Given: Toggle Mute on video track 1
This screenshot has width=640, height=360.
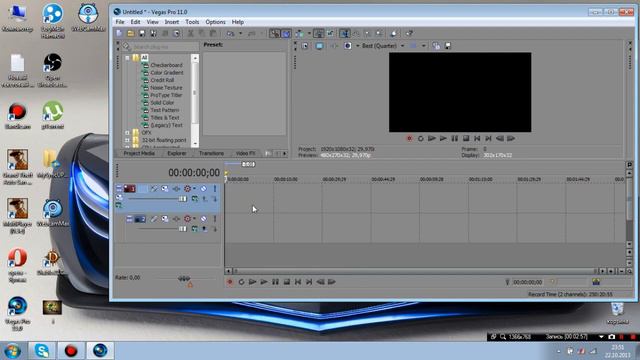Looking at the screenshot, I should (x=203, y=189).
